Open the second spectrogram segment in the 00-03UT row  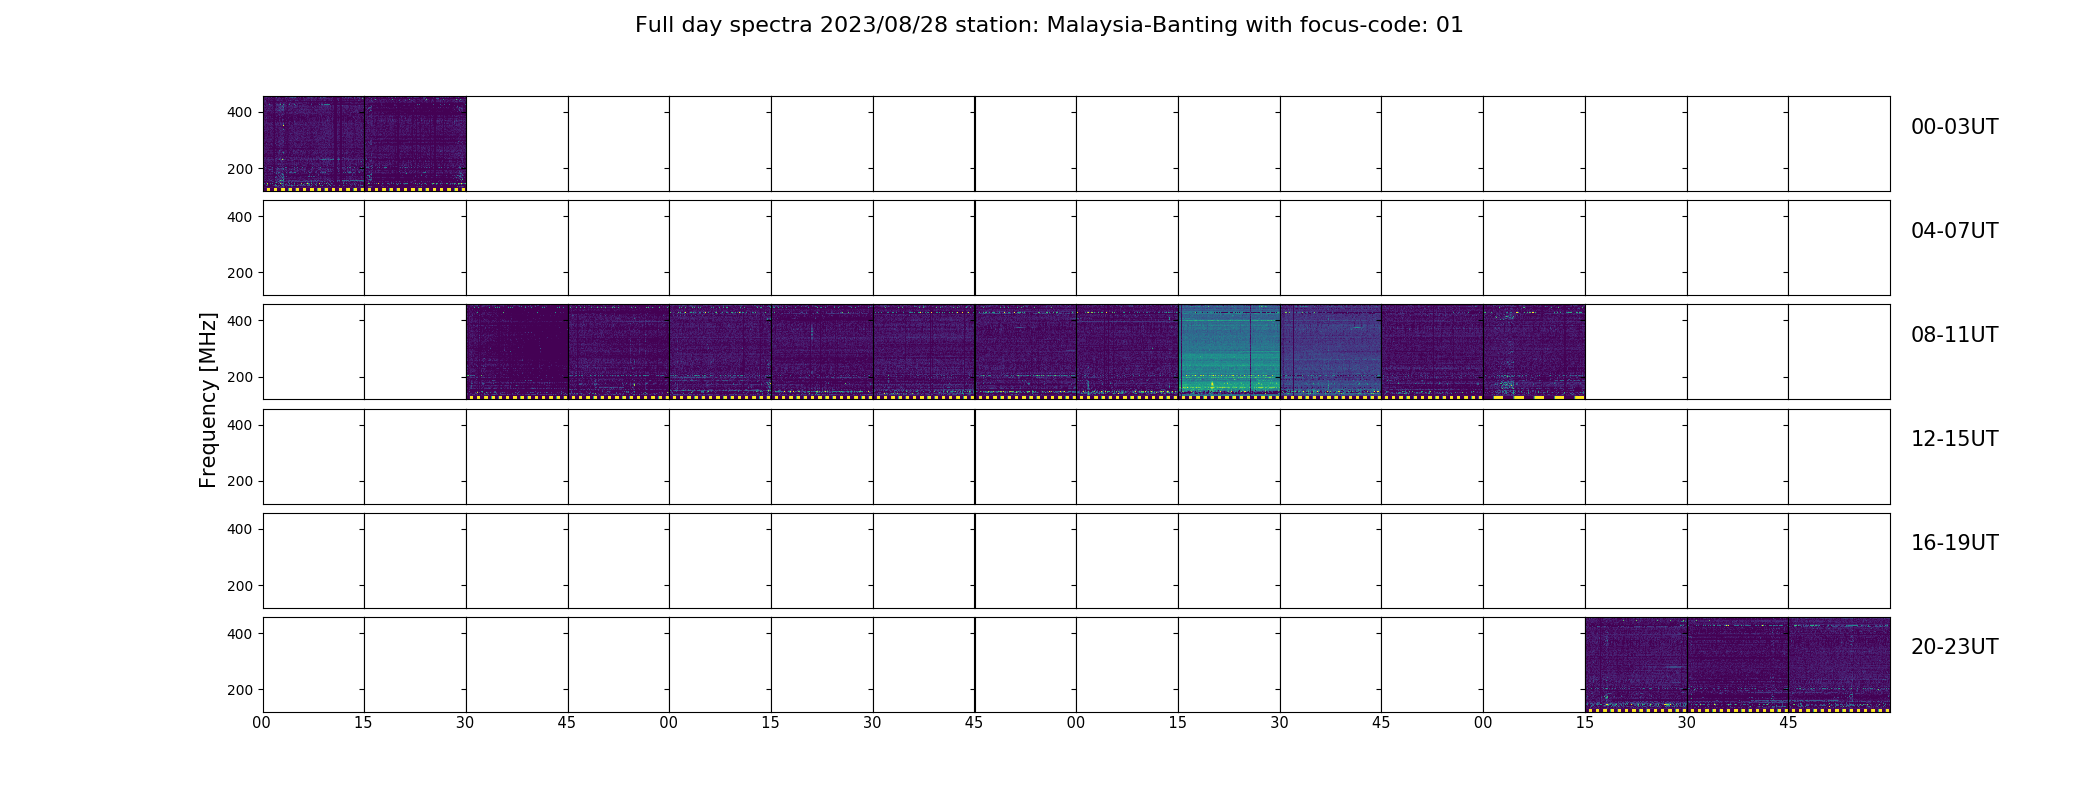(x=415, y=144)
